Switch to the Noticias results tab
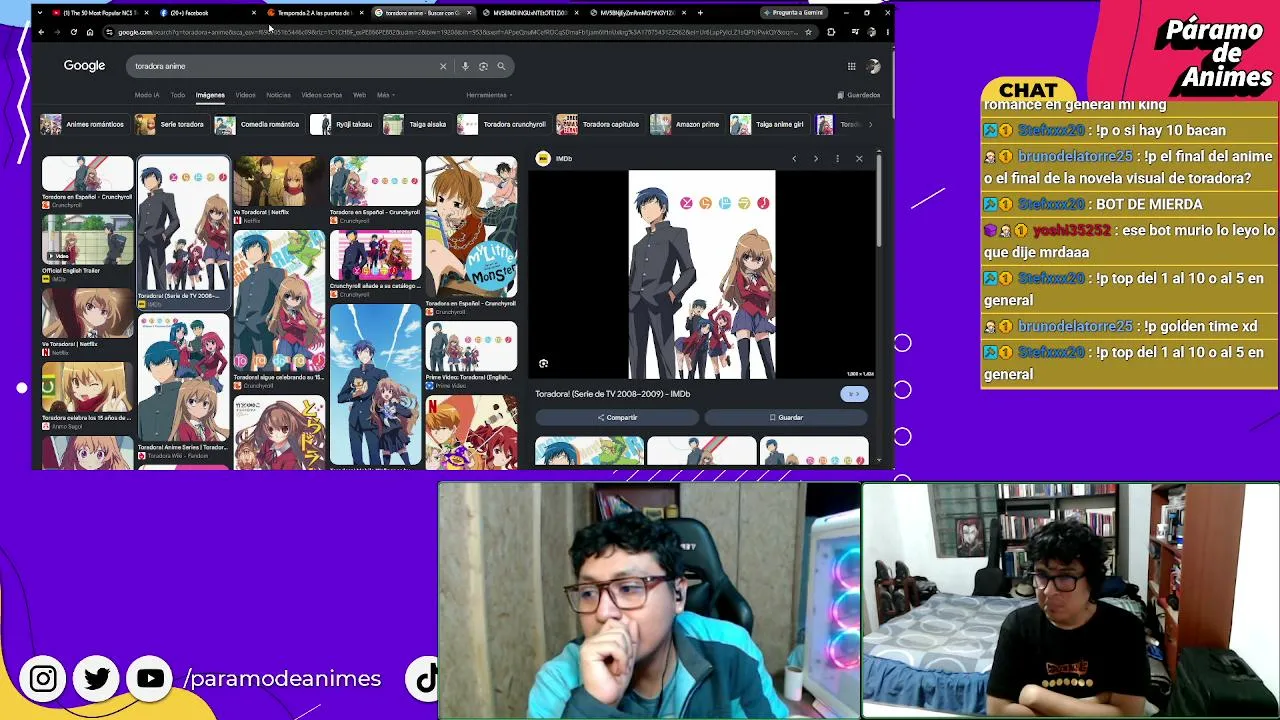Image resolution: width=1280 pixels, height=720 pixels. pos(278,95)
